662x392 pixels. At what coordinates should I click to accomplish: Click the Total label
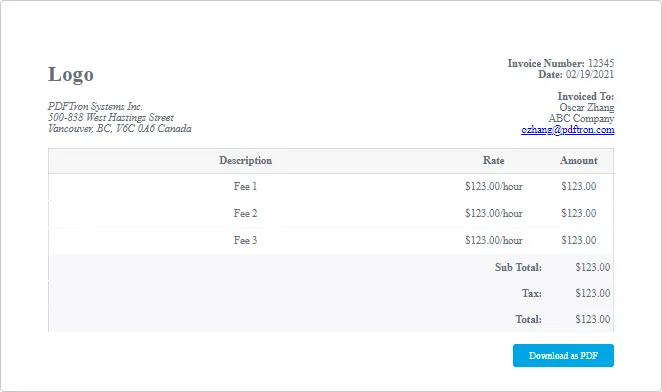click(528, 319)
